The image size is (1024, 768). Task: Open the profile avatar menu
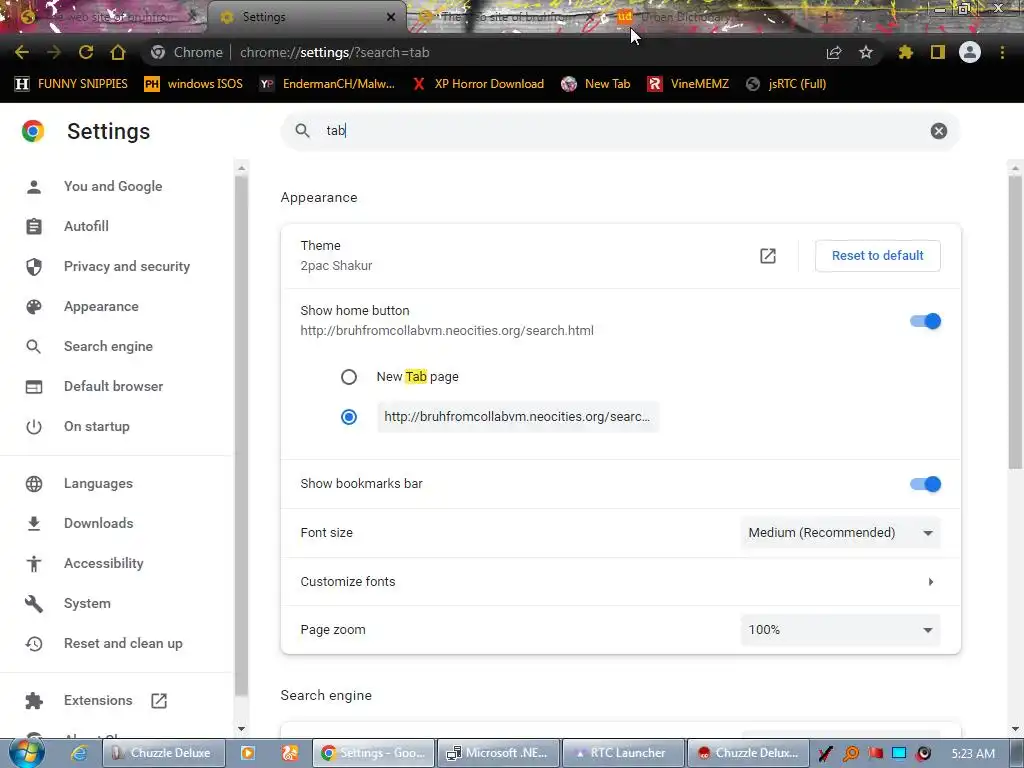pos(970,52)
